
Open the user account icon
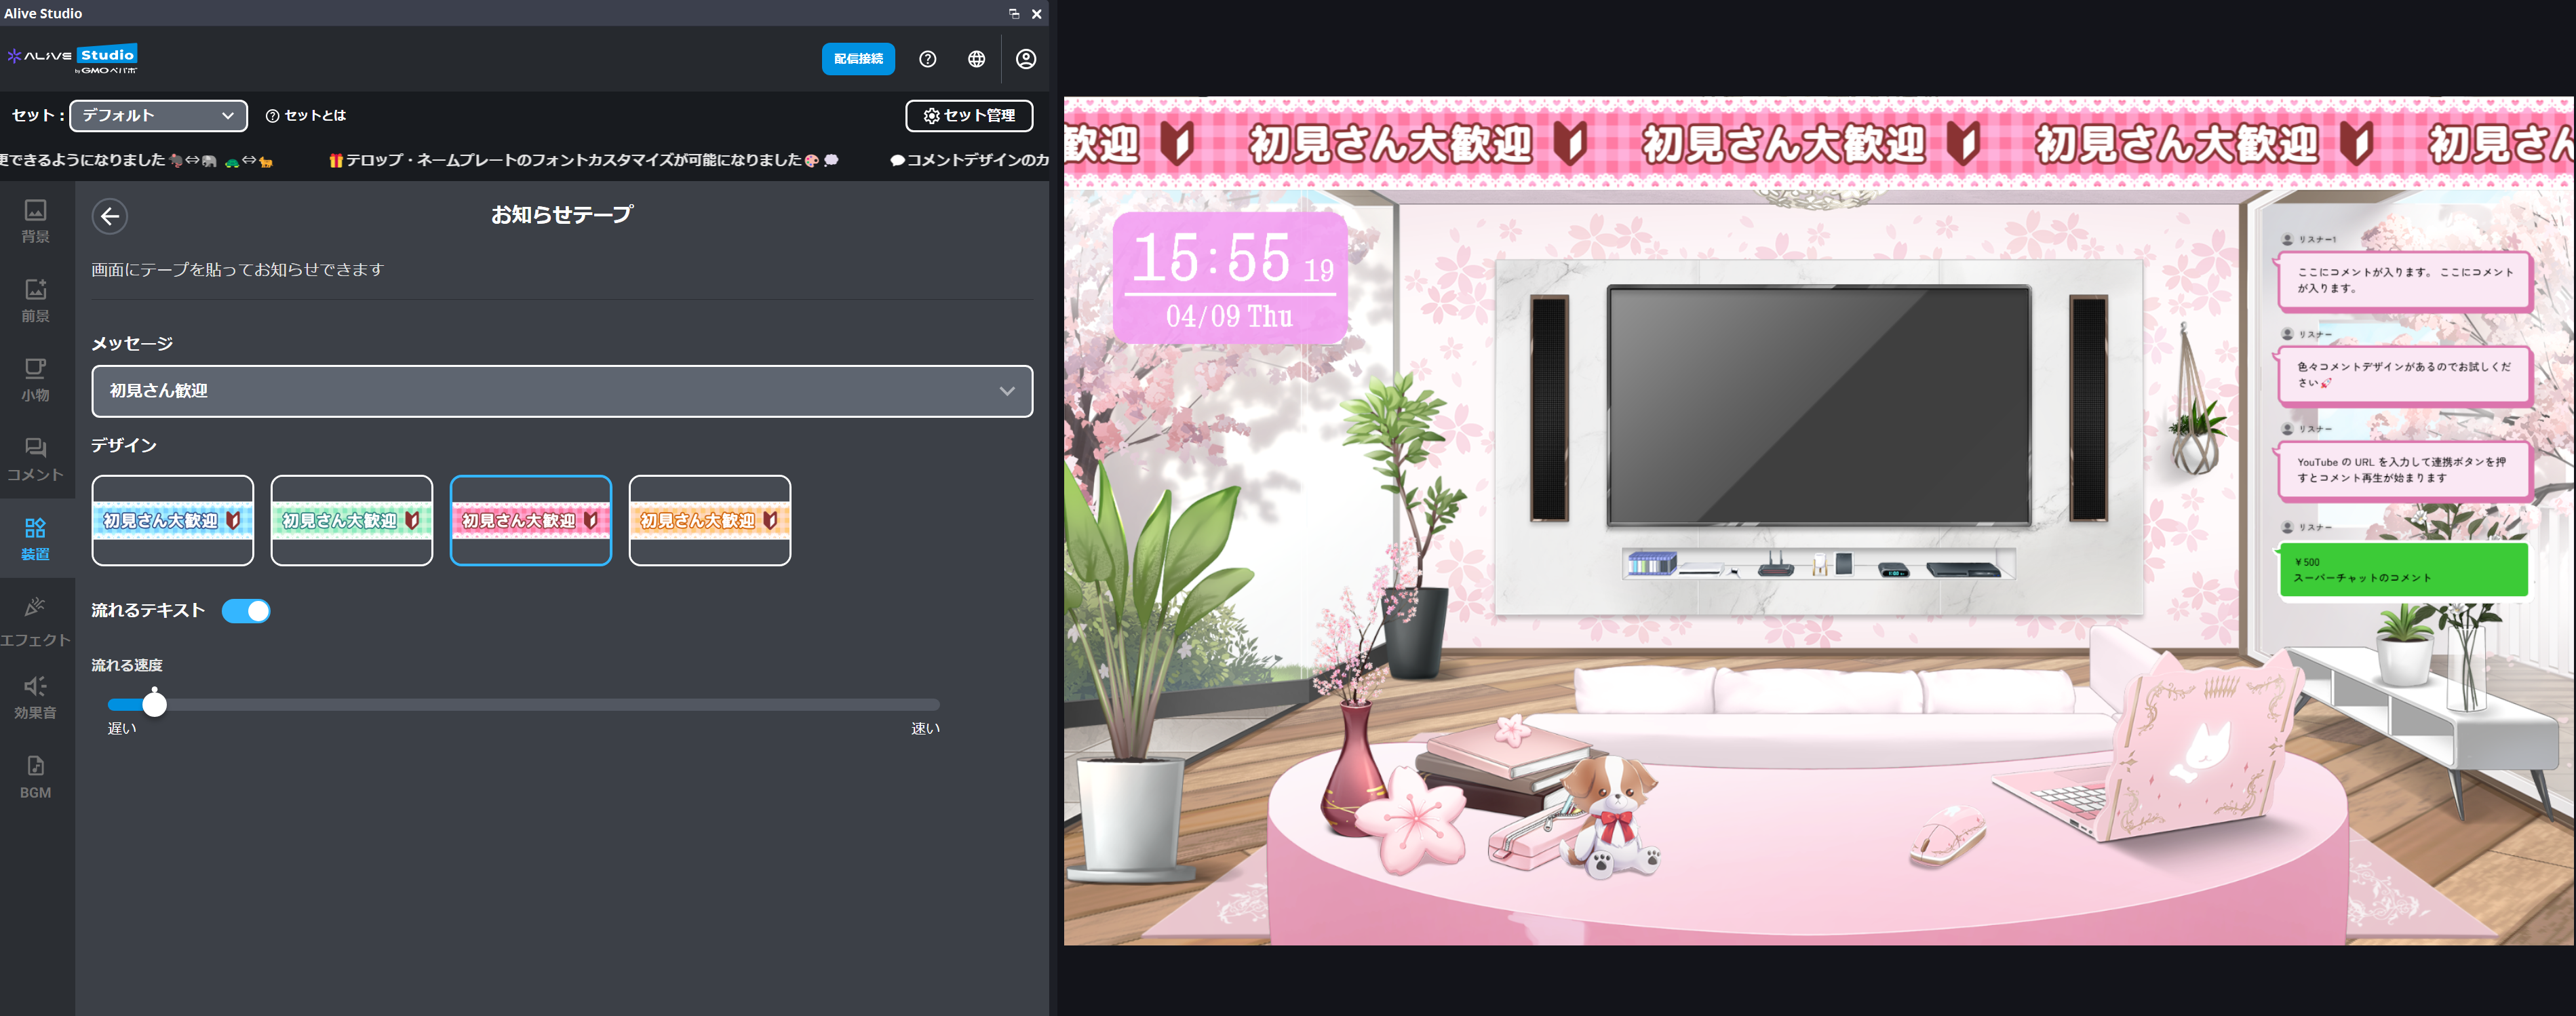1025,59
